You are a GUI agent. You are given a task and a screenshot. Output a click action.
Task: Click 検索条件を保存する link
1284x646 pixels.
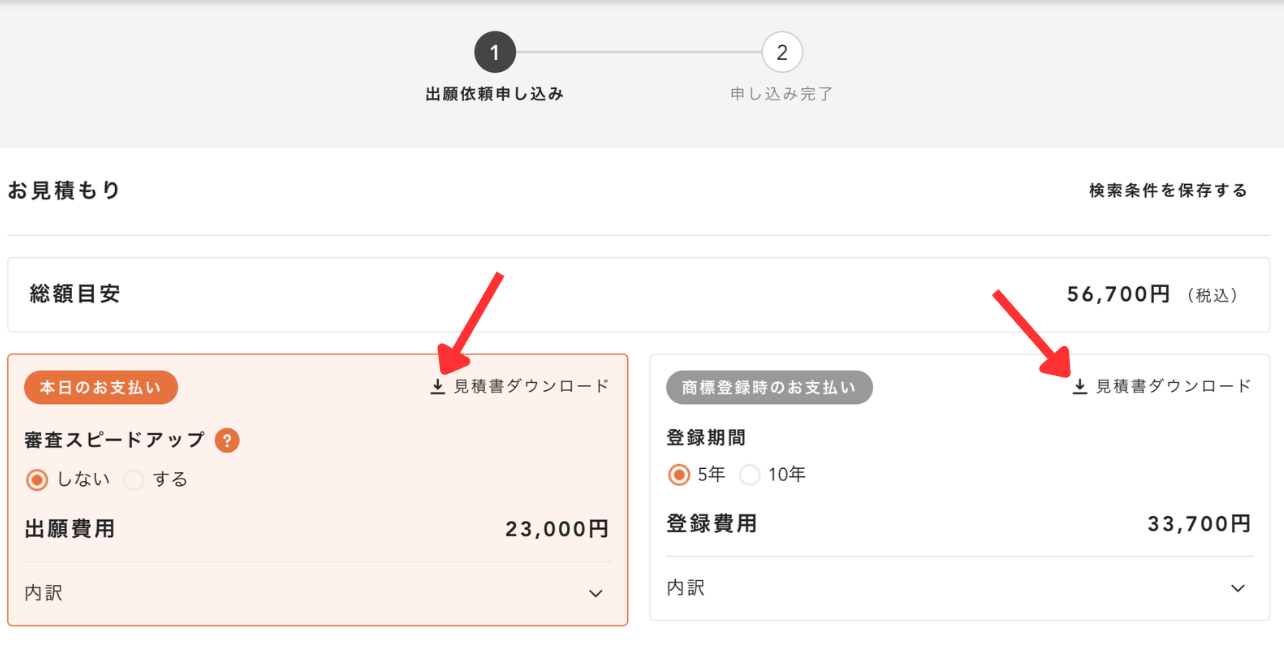point(1168,191)
